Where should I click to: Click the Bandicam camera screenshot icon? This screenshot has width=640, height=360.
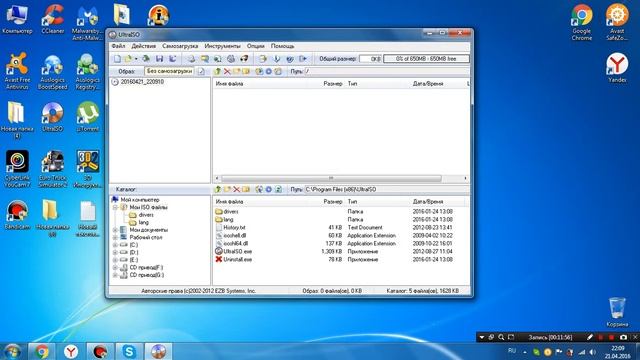623,337
